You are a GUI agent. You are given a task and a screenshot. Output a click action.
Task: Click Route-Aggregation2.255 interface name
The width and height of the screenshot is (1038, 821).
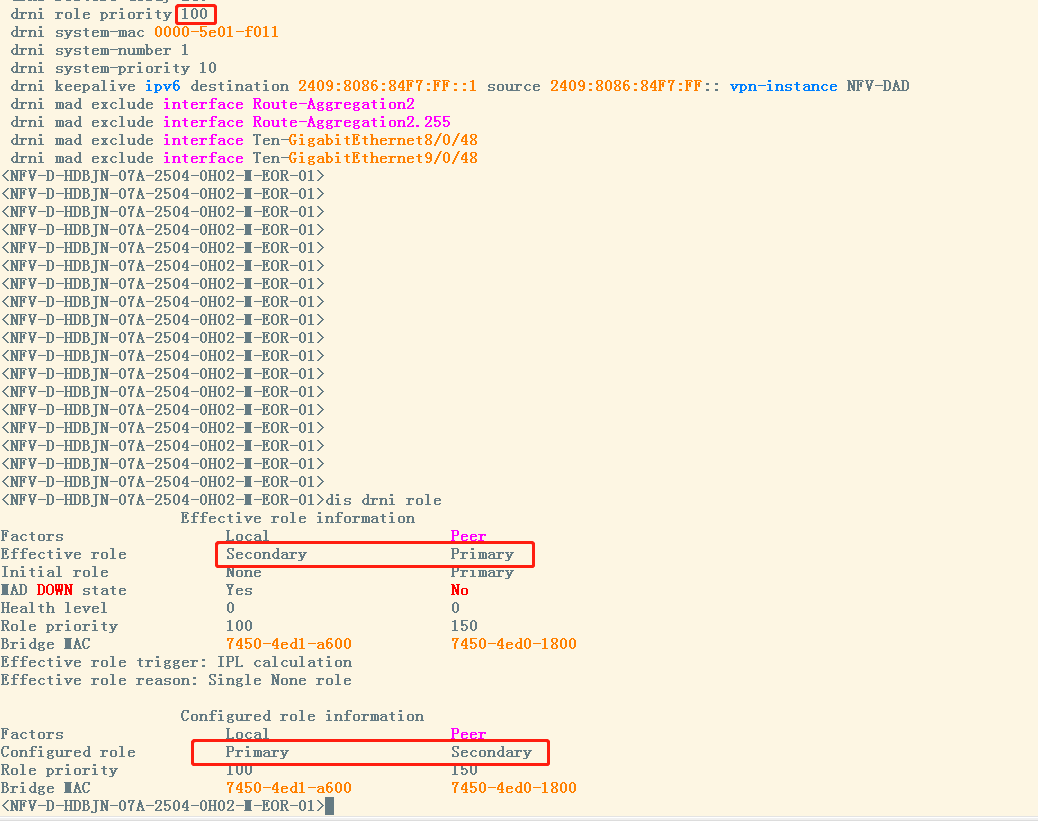pyautogui.click(x=352, y=122)
